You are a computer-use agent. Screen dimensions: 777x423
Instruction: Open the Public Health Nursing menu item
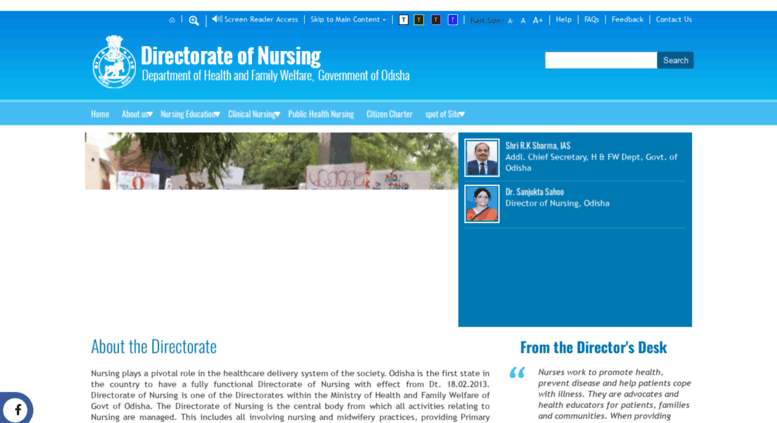(x=321, y=114)
